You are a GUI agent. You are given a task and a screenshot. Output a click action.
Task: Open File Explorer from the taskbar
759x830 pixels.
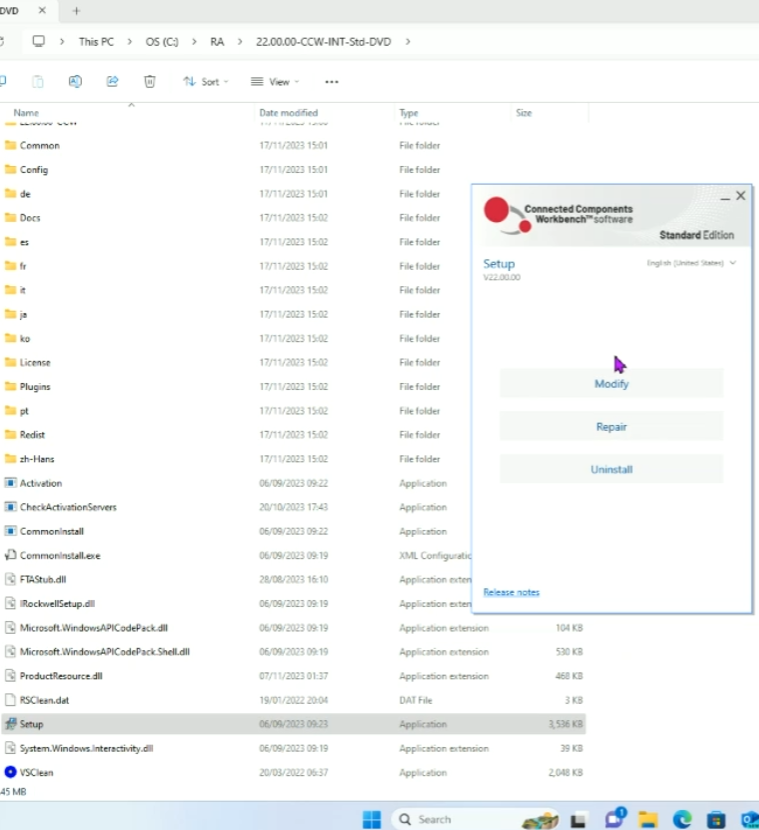pos(647,819)
